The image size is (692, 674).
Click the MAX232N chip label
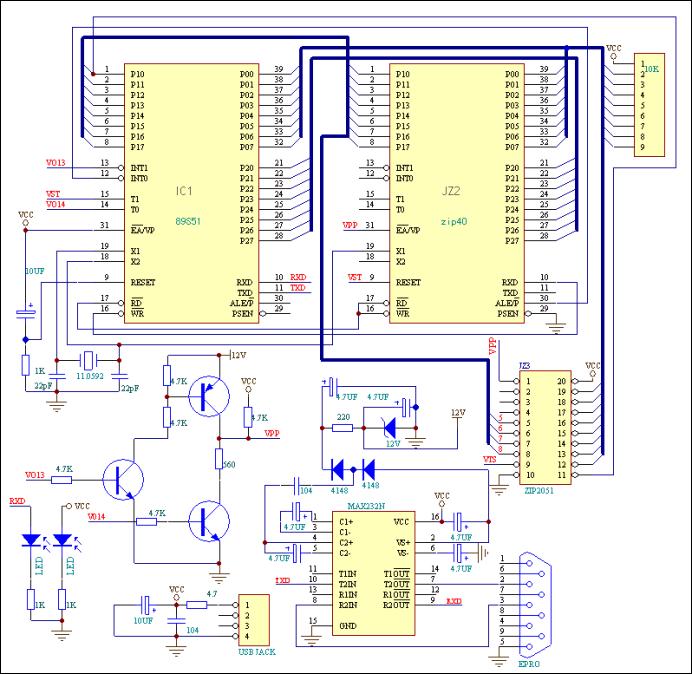coord(366,506)
